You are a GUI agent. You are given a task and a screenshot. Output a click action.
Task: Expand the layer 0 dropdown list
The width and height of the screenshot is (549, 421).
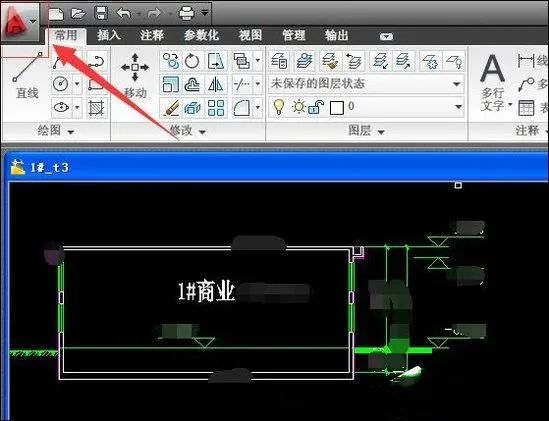(458, 106)
